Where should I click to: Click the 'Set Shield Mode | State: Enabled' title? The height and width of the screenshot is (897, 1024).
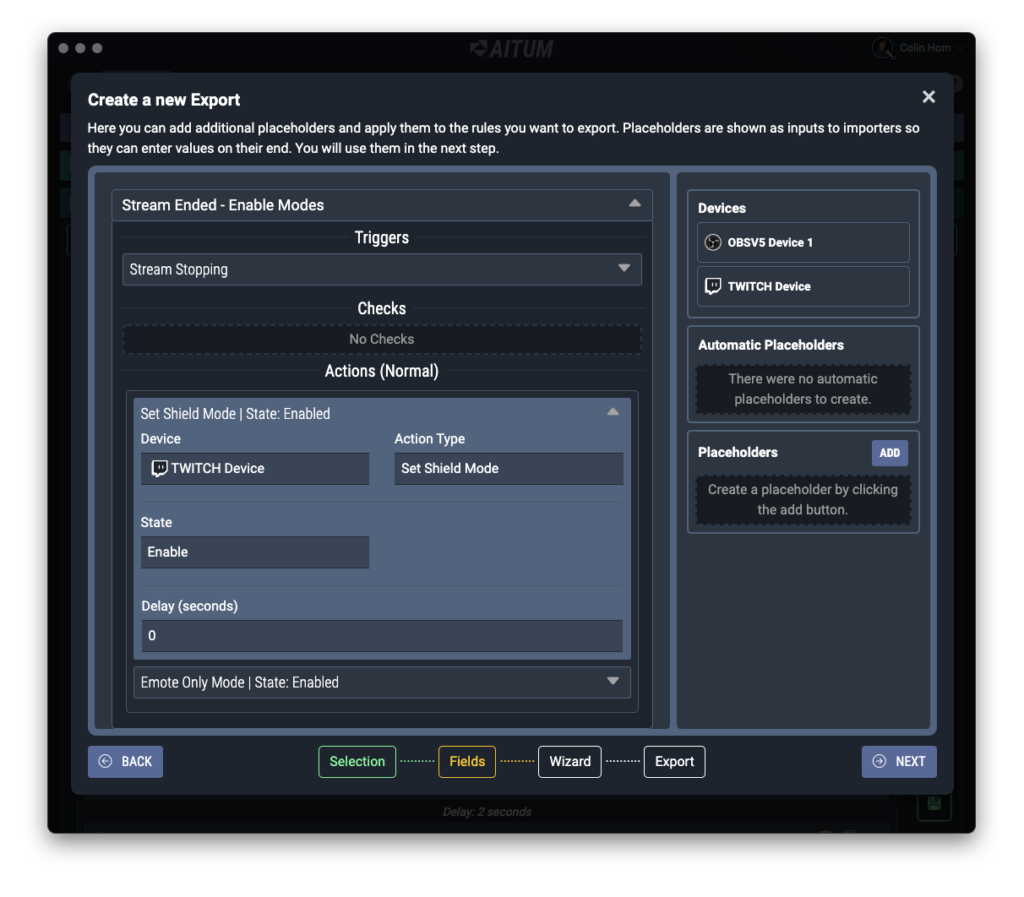tap(235, 413)
